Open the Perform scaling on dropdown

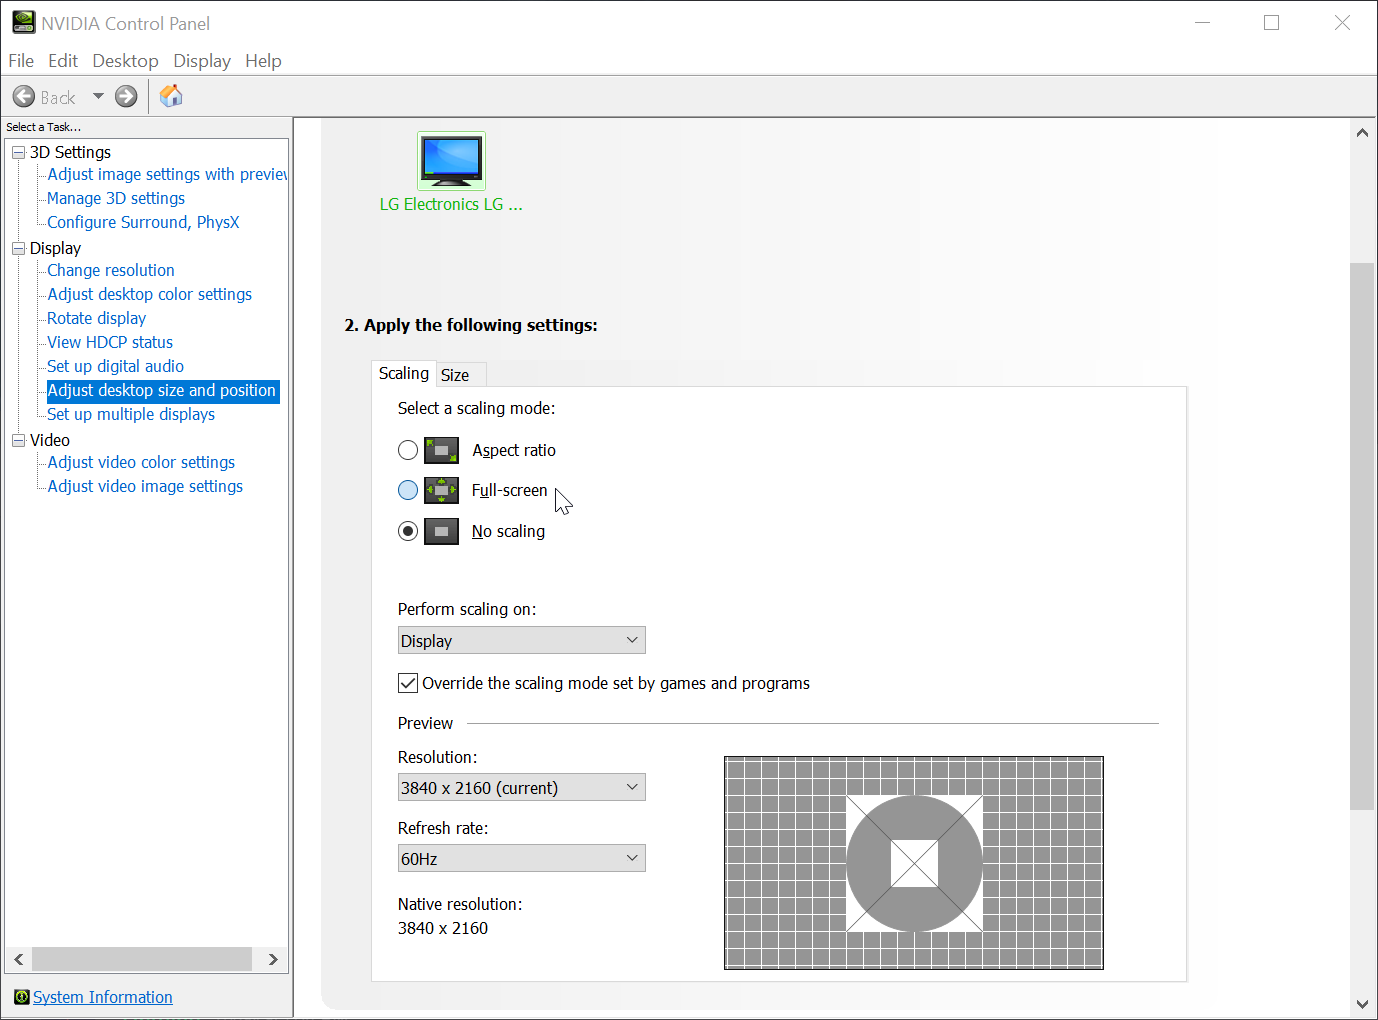point(521,641)
